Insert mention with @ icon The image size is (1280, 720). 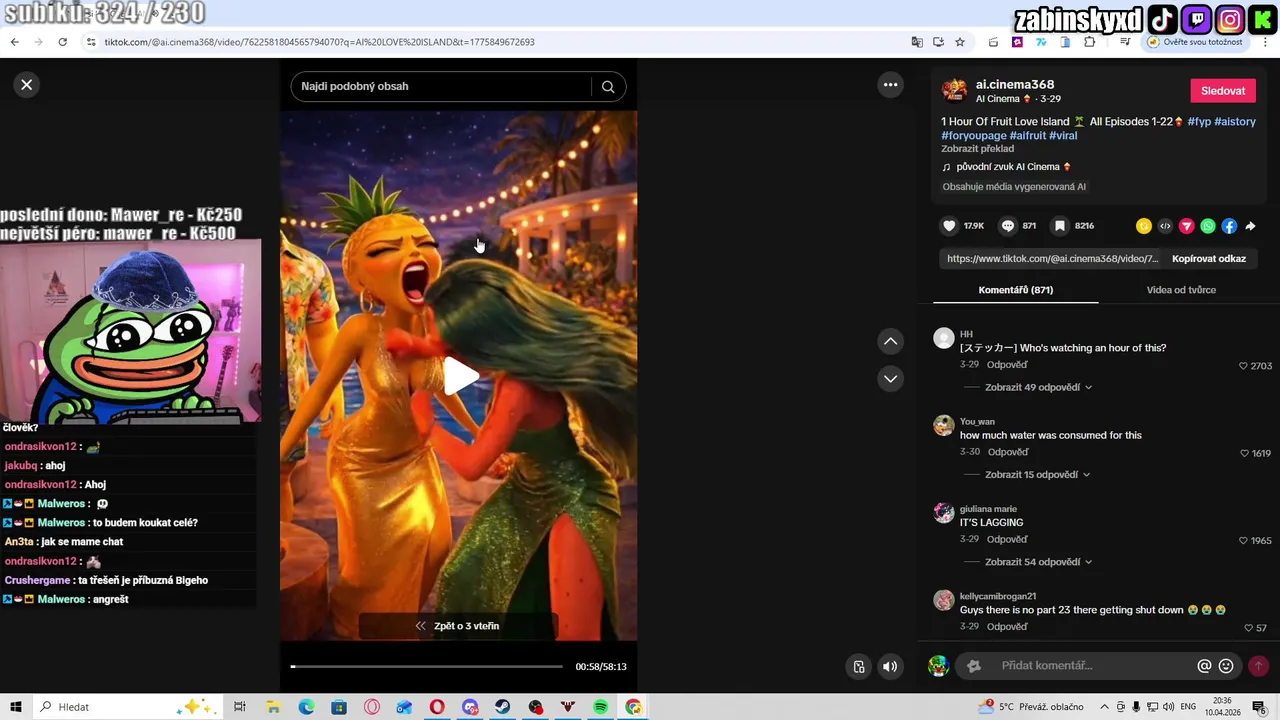(1204, 666)
